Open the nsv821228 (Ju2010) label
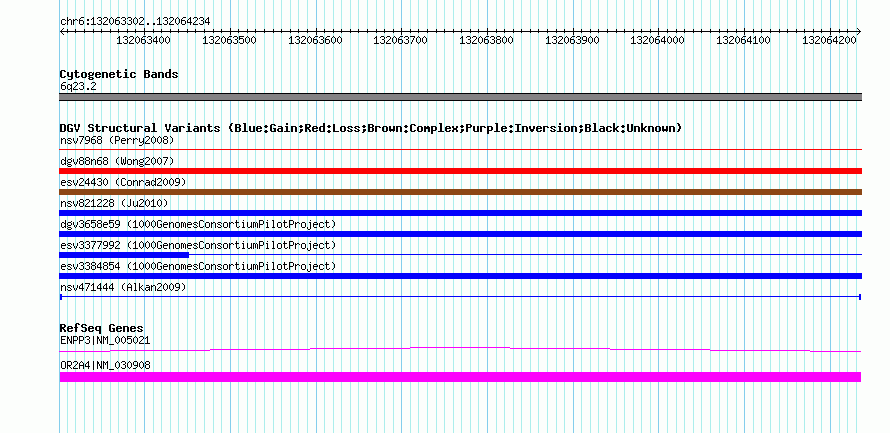The width and height of the screenshot is (890, 433). (114, 203)
